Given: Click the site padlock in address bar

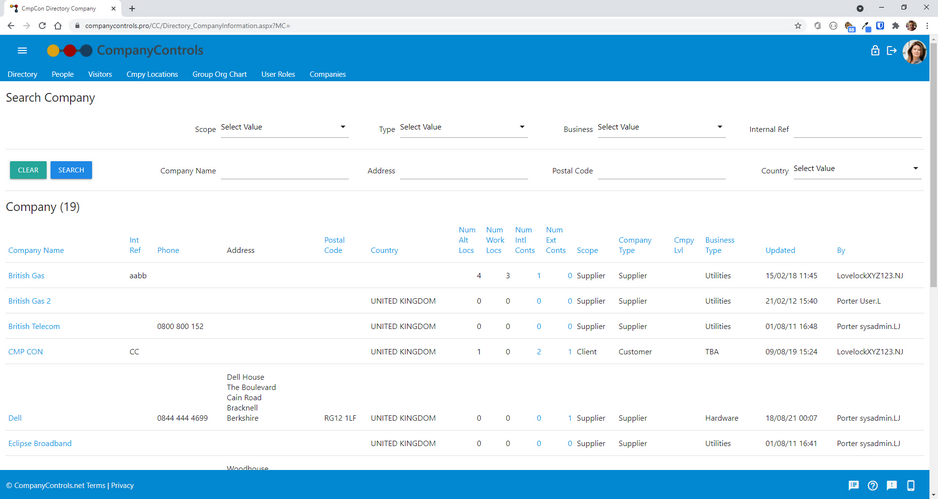Looking at the screenshot, I should tap(77, 26).
